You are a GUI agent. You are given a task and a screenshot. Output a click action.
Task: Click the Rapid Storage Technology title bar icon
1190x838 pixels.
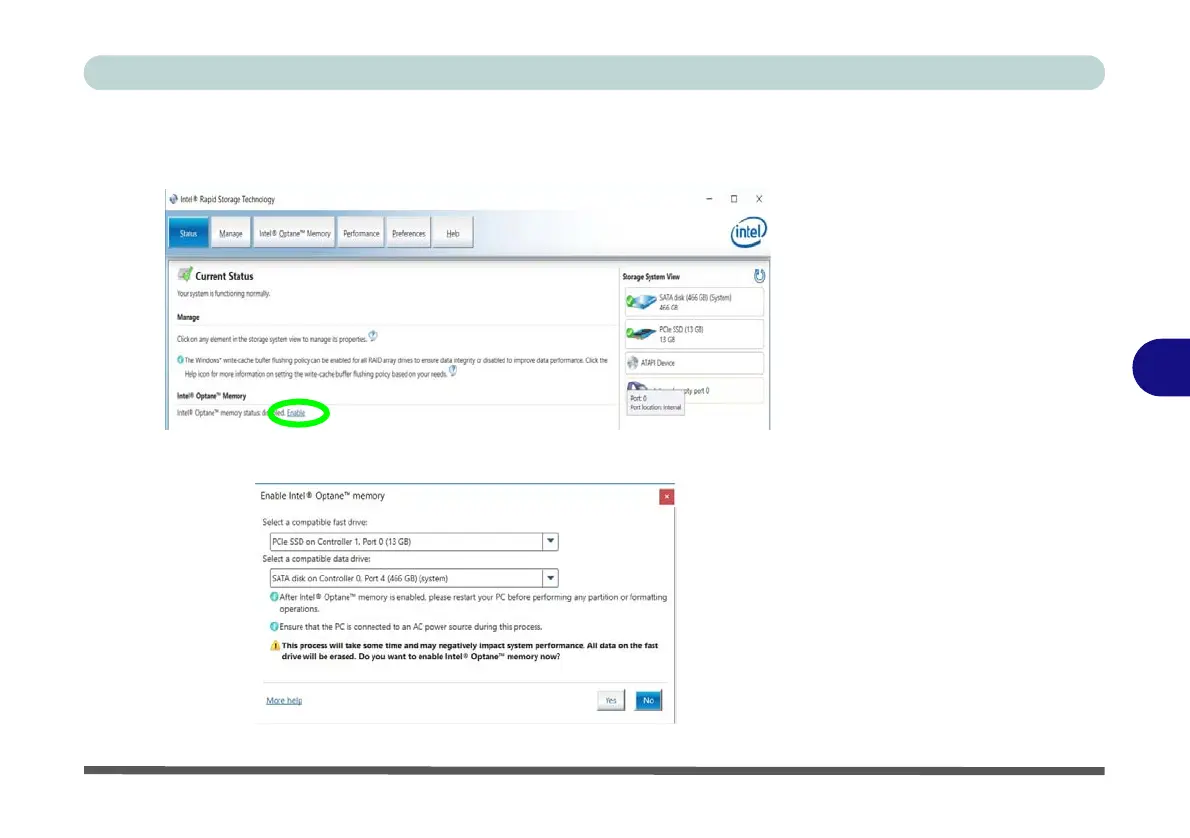click(174, 199)
